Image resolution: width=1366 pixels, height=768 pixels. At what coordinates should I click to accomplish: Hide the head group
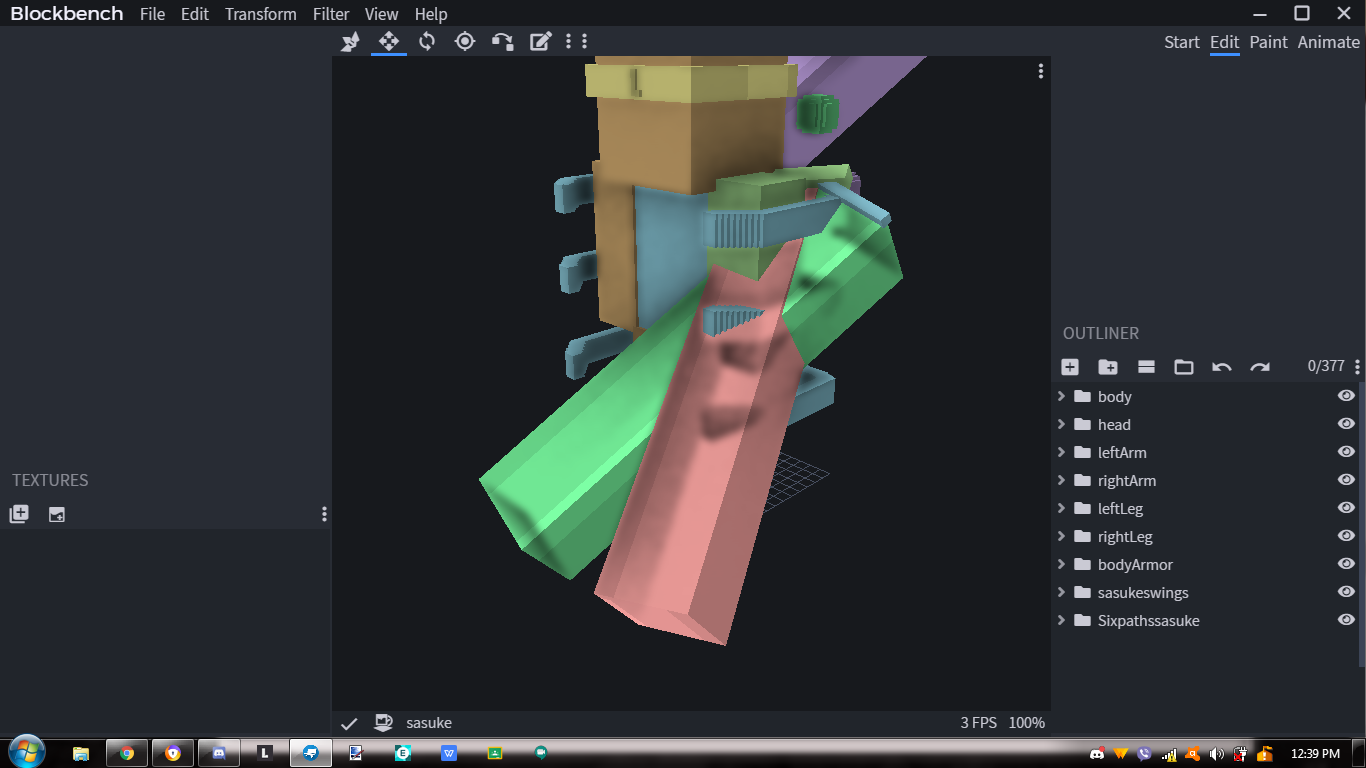pyautogui.click(x=1346, y=423)
